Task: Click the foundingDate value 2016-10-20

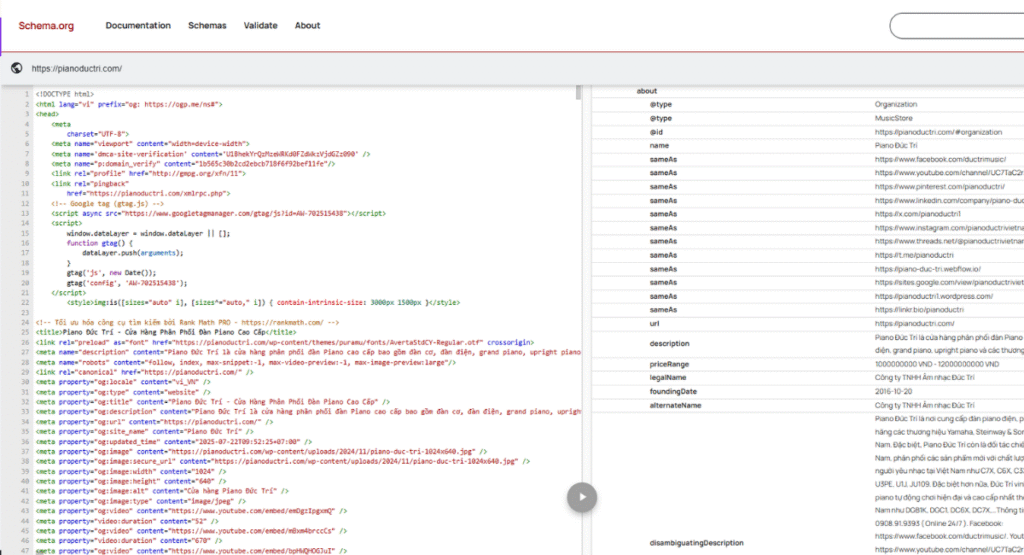Action: click(x=895, y=391)
